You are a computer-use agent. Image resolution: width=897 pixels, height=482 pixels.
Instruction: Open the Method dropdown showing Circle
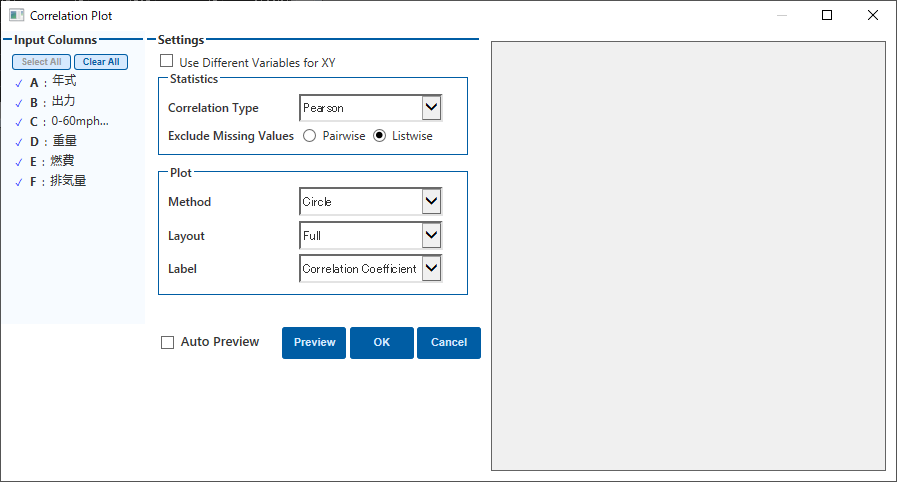[x=431, y=201]
